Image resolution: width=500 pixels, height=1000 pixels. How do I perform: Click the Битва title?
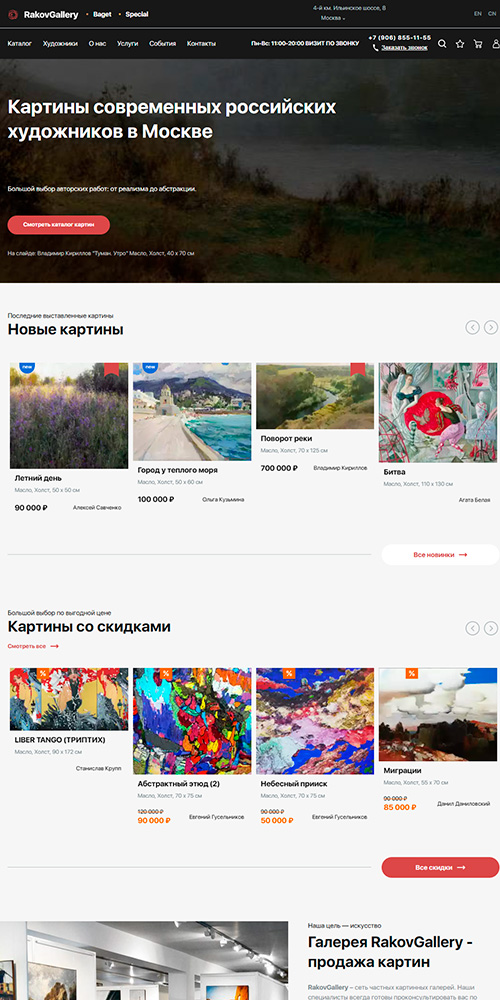[x=394, y=472]
